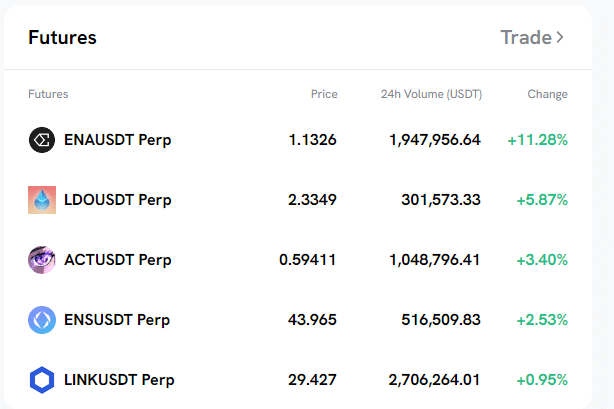Image resolution: width=614 pixels, height=409 pixels.
Task: Click the ACT eye coin icon
Action: [x=42, y=260]
